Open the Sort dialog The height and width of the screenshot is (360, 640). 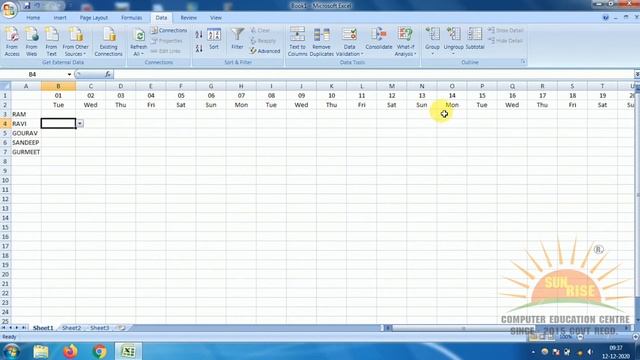[x=214, y=39]
